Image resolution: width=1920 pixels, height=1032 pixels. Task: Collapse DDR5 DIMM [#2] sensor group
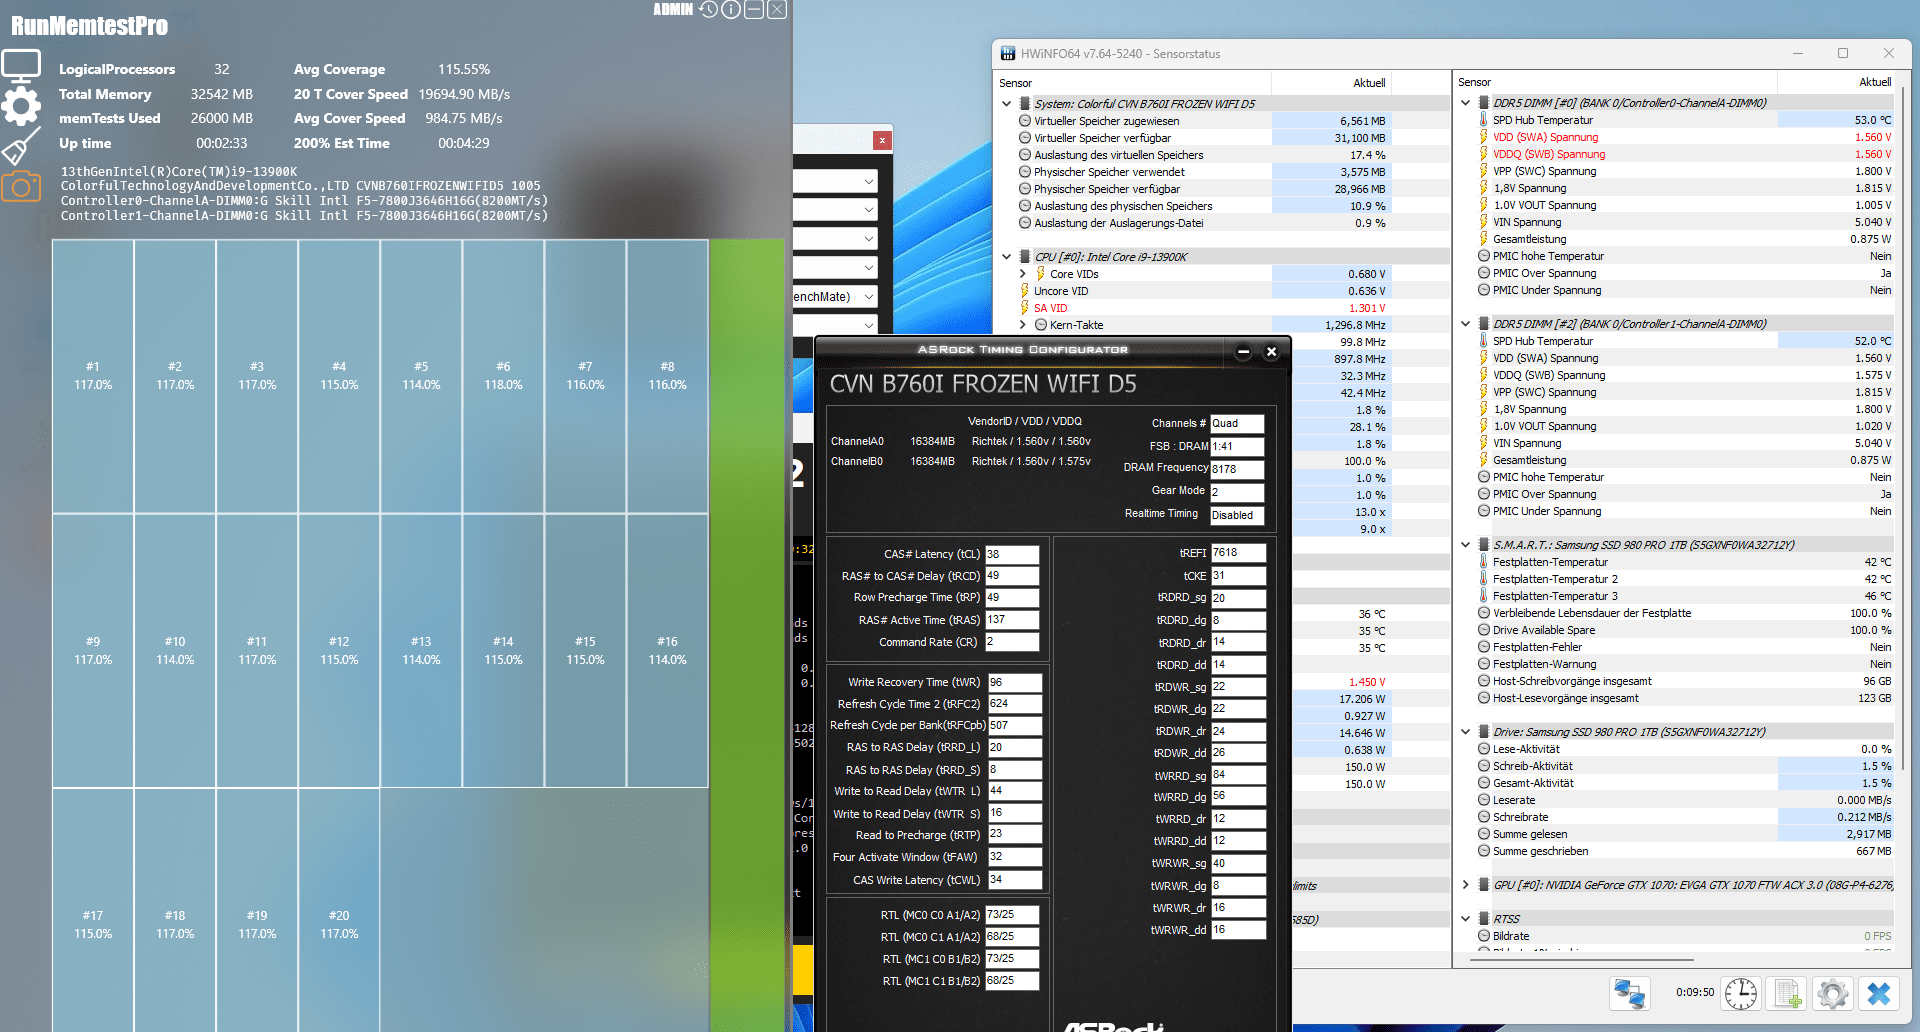[1465, 324]
